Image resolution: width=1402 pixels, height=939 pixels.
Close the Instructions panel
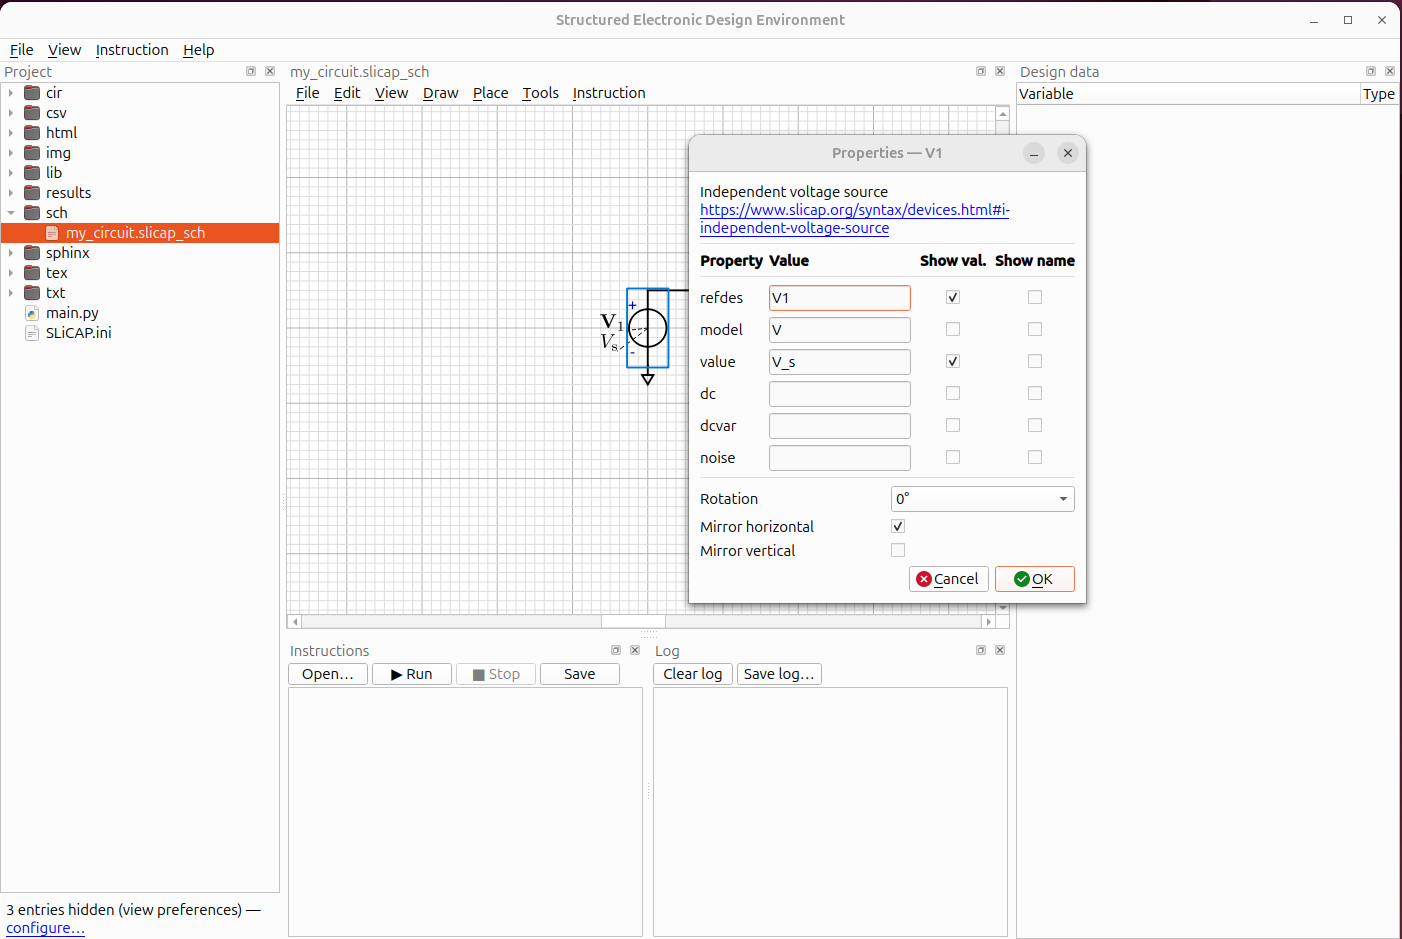[635, 650]
